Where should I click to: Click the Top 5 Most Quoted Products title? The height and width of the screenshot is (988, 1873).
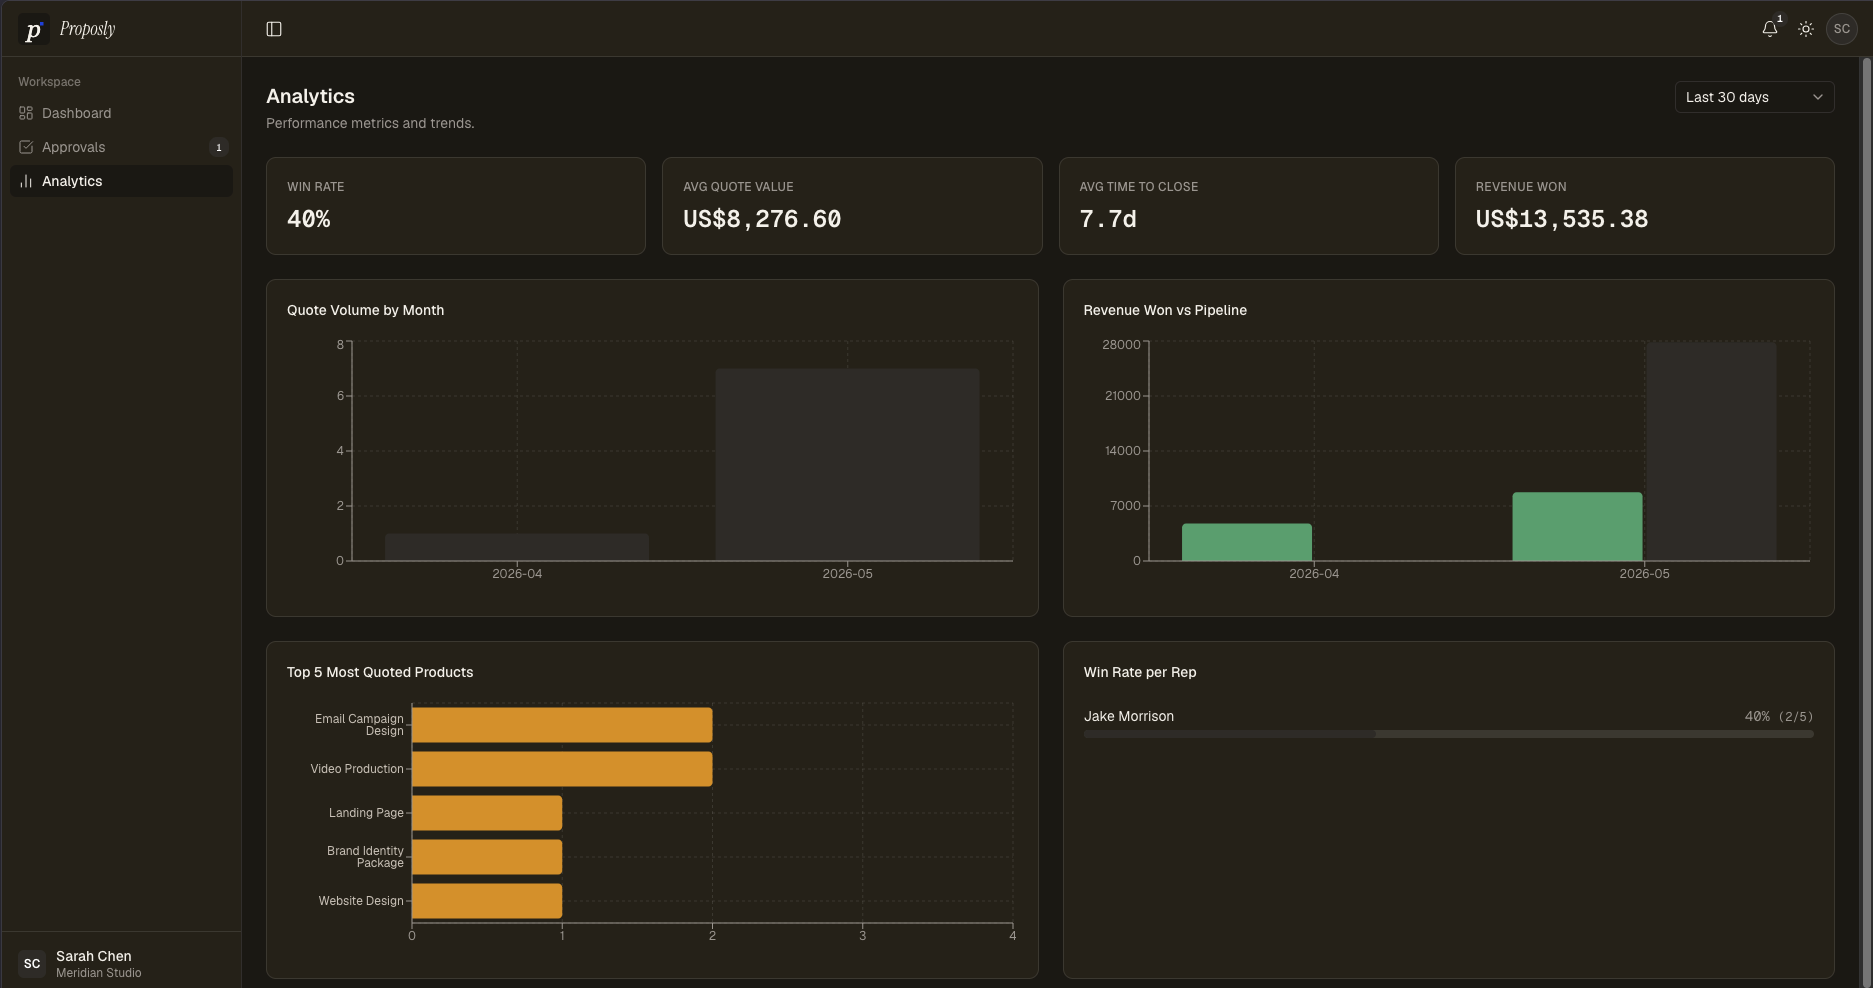click(x=380, y=672)
